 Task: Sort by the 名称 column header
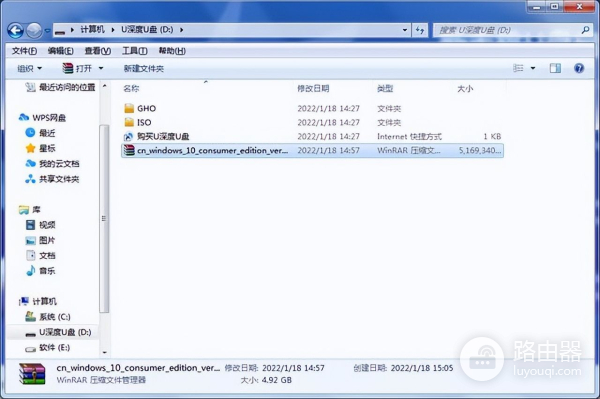131,88
